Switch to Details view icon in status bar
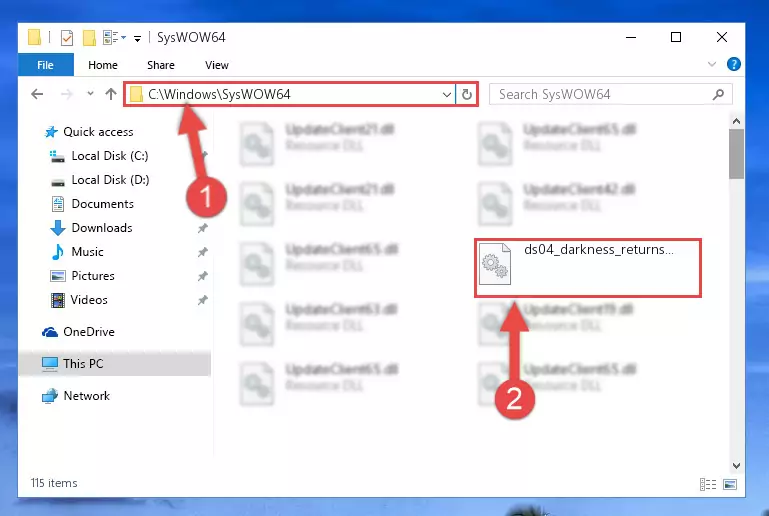The width and height of the screenshot is (769, 516). 708,485
